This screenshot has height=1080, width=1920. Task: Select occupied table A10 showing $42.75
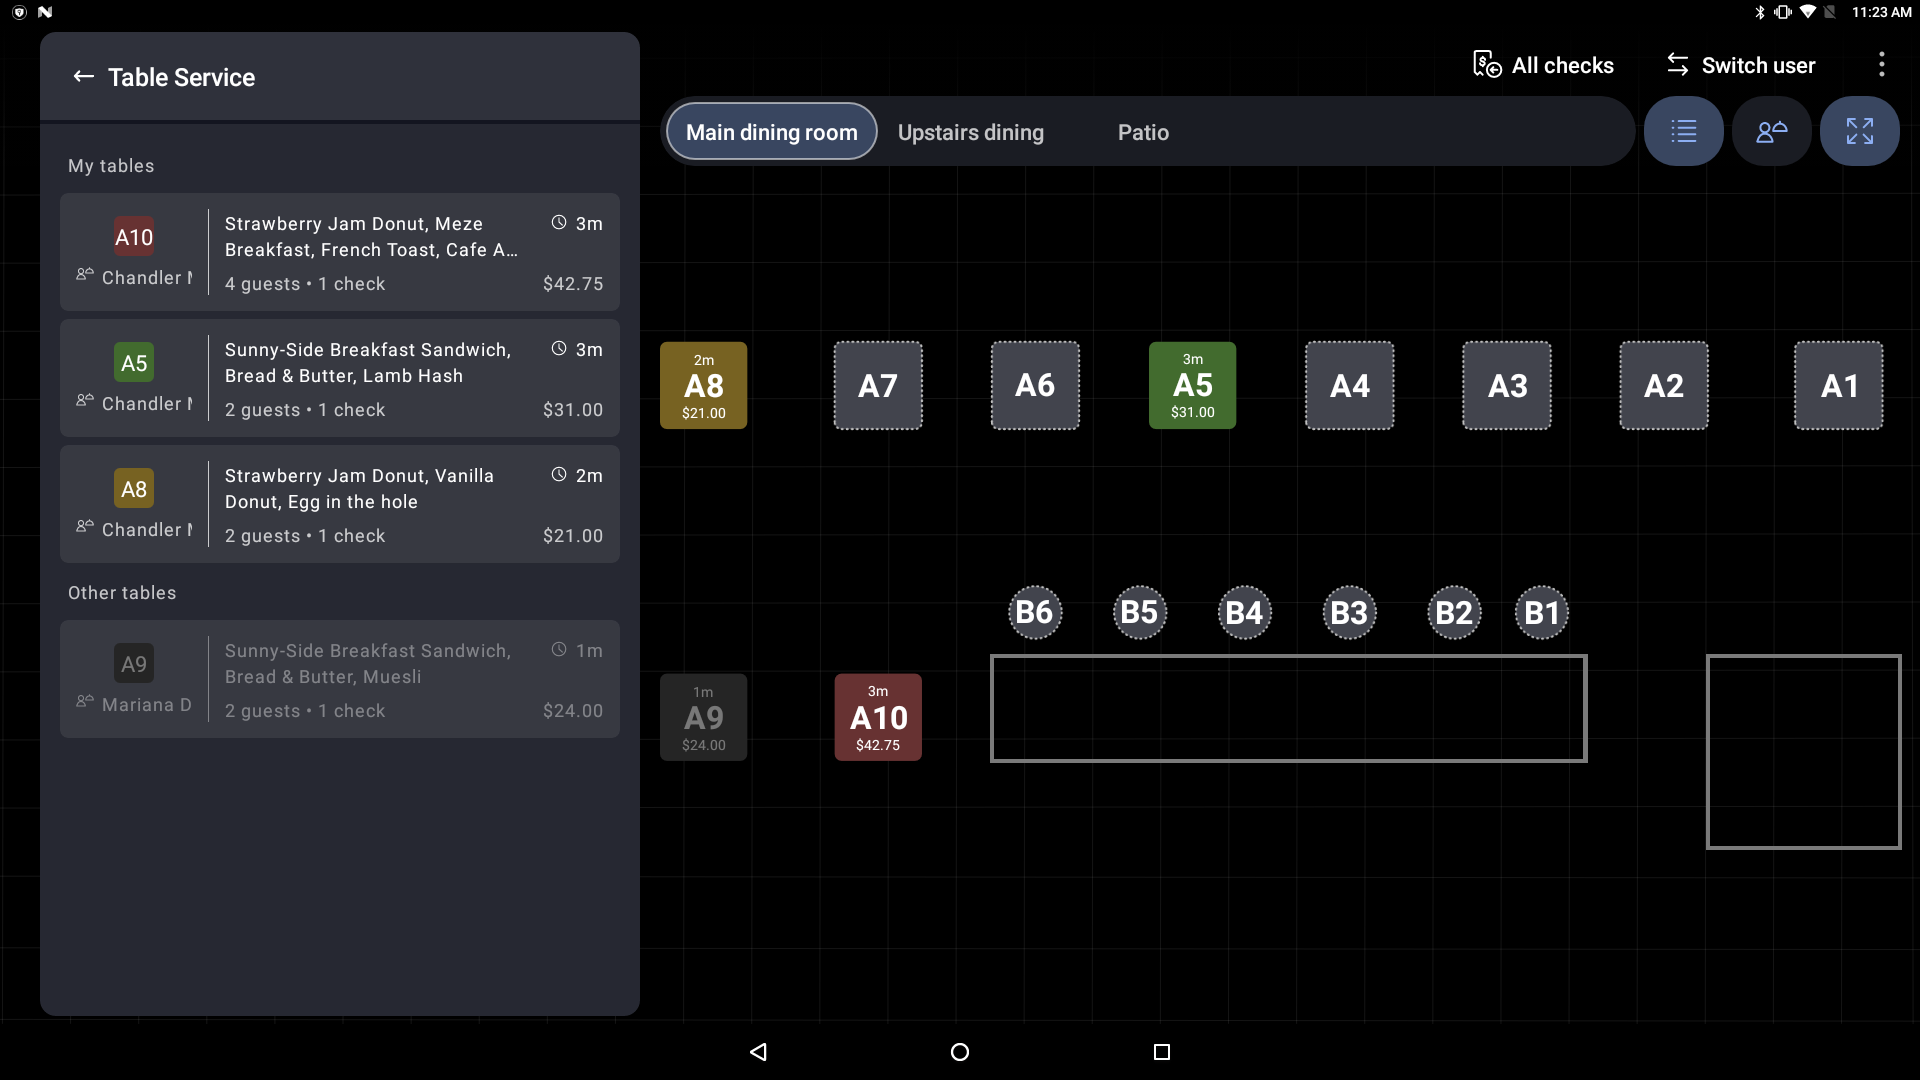(x=877, y=716)
